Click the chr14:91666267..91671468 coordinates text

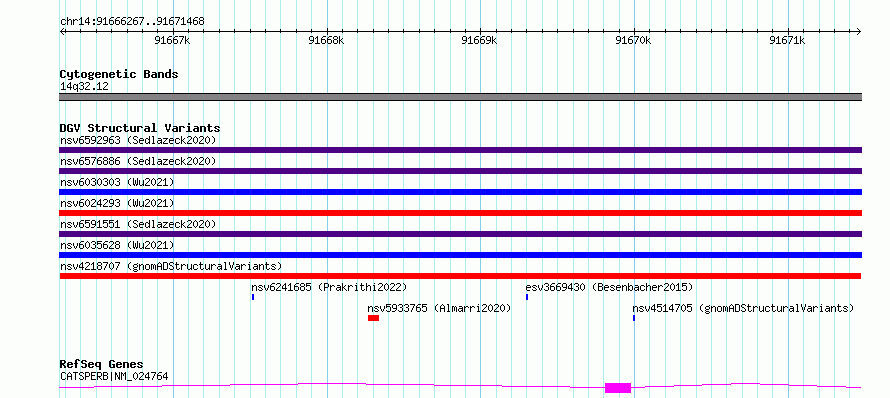tap(132, 22)
